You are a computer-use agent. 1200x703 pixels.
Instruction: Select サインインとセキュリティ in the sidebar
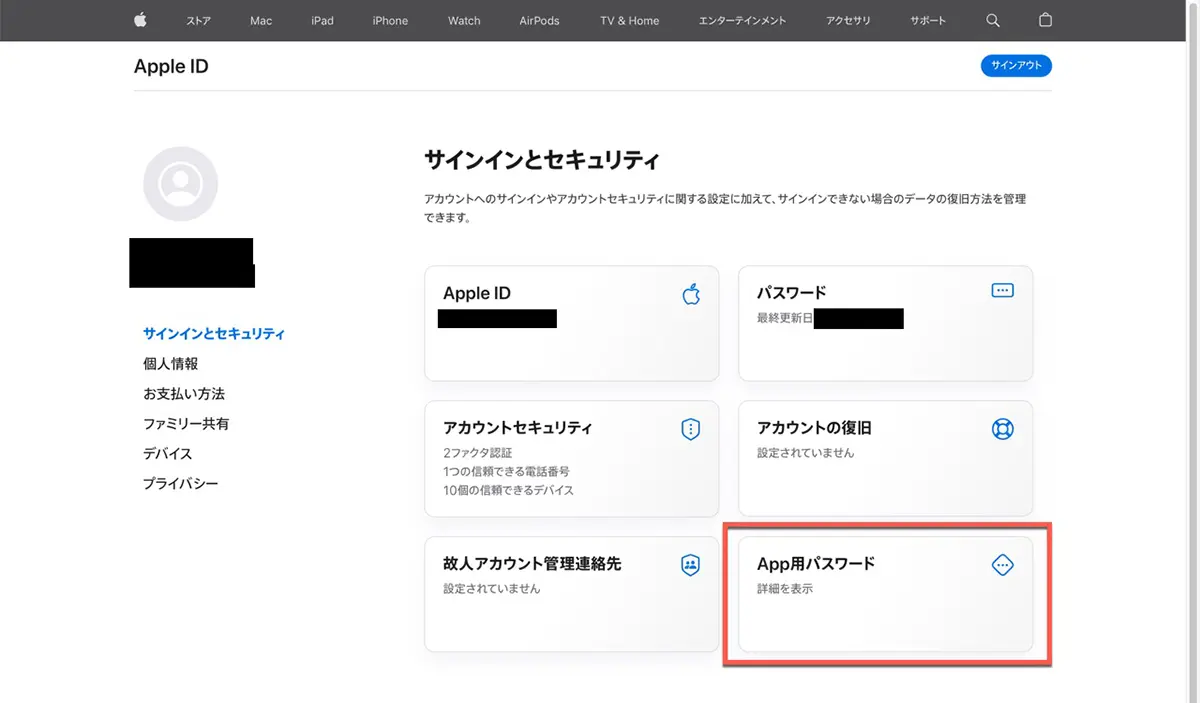click(x=214, y=334)
